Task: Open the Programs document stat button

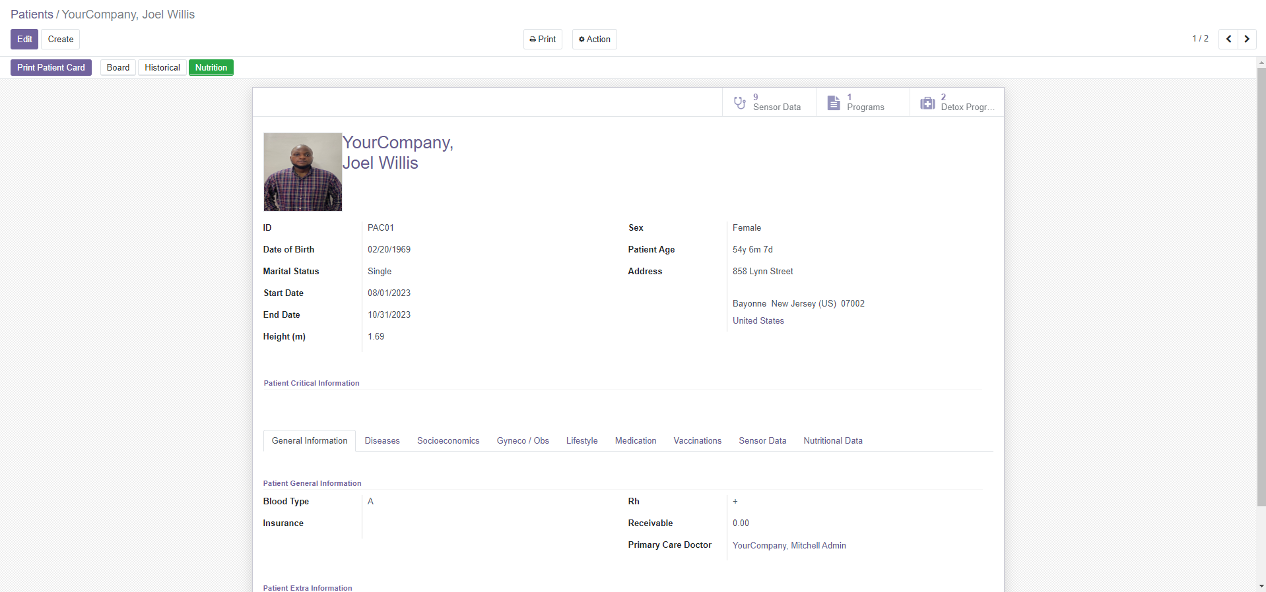Action: (863, 102)
